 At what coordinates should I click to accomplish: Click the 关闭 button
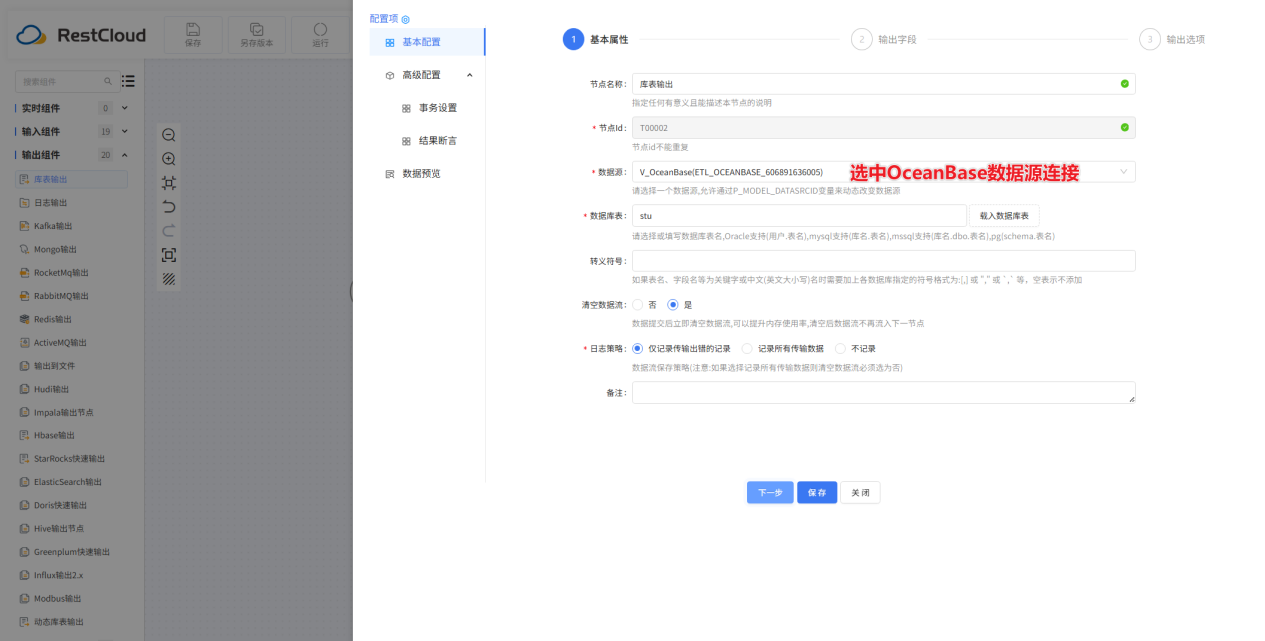coord(860,493)
